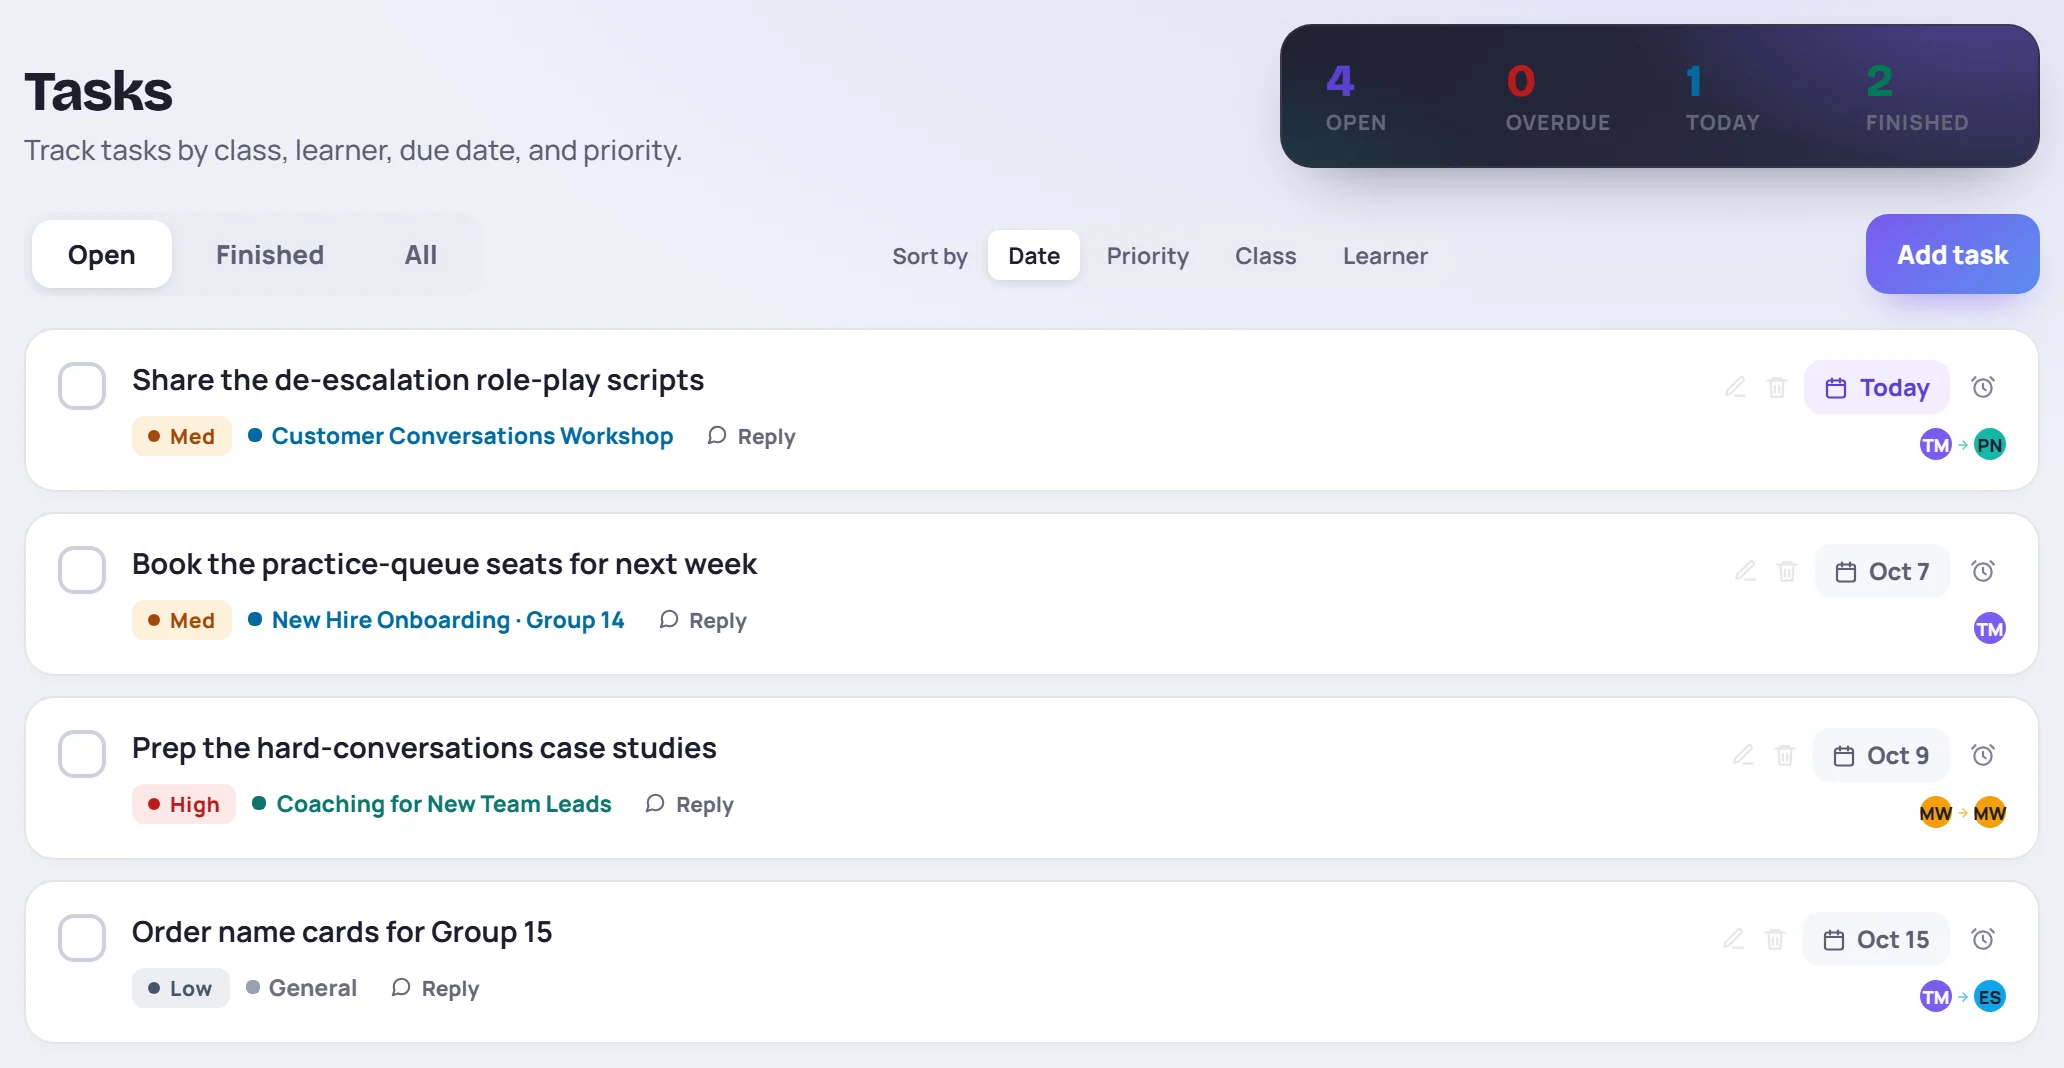The image size is (2064, 1068).
Task: Set alarm for the Oct 15 task
Action: [x=1983, y=939]
